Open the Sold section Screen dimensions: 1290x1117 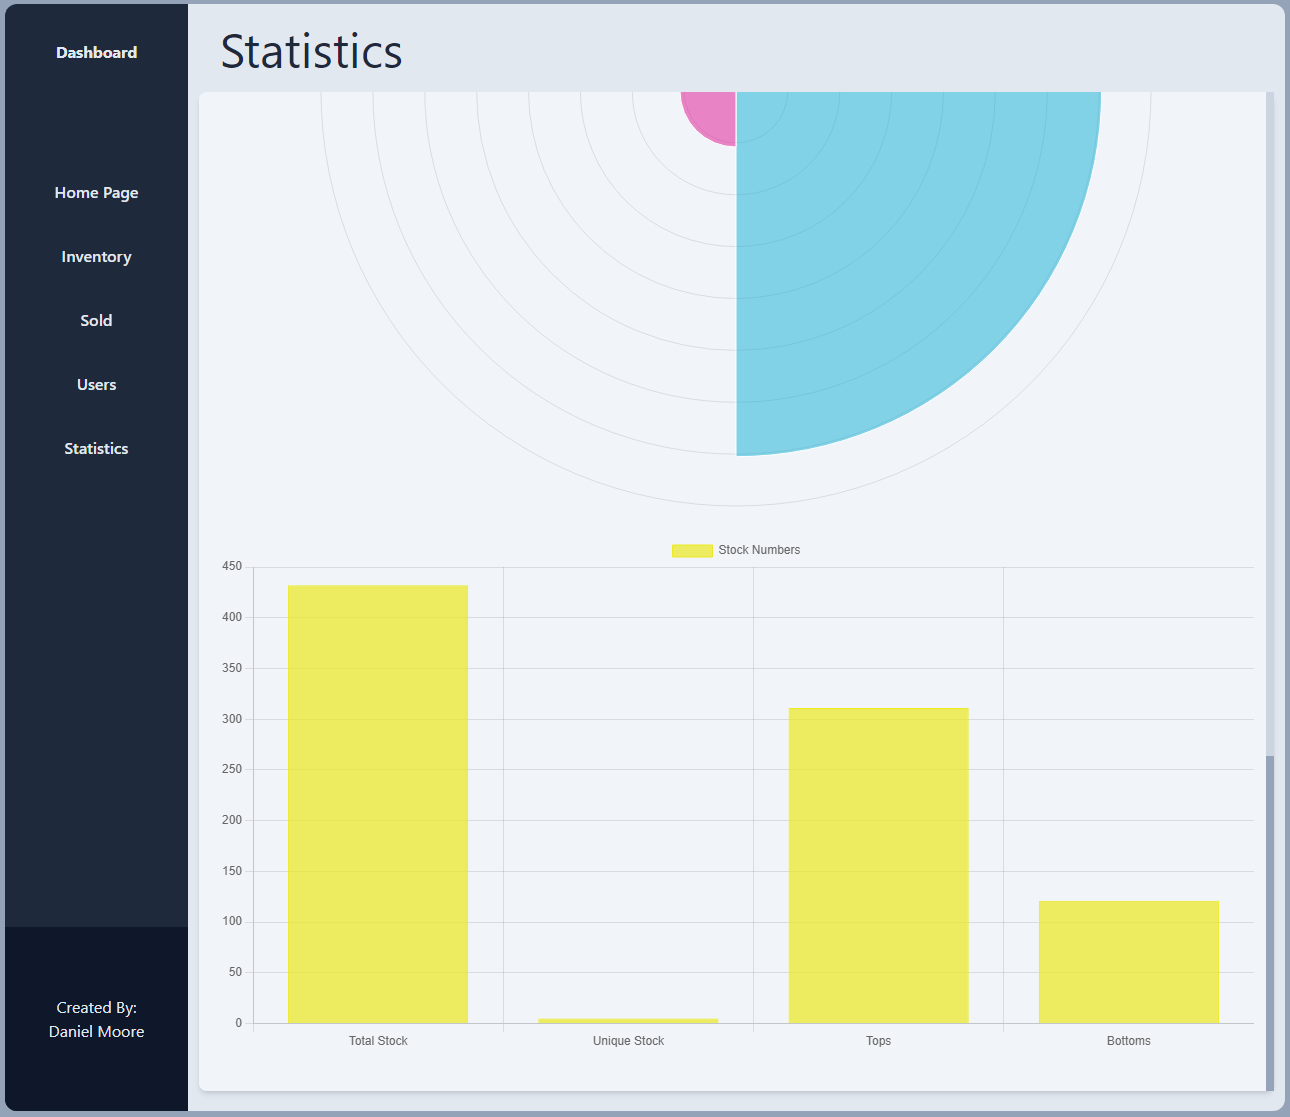[x=96, y=321]
